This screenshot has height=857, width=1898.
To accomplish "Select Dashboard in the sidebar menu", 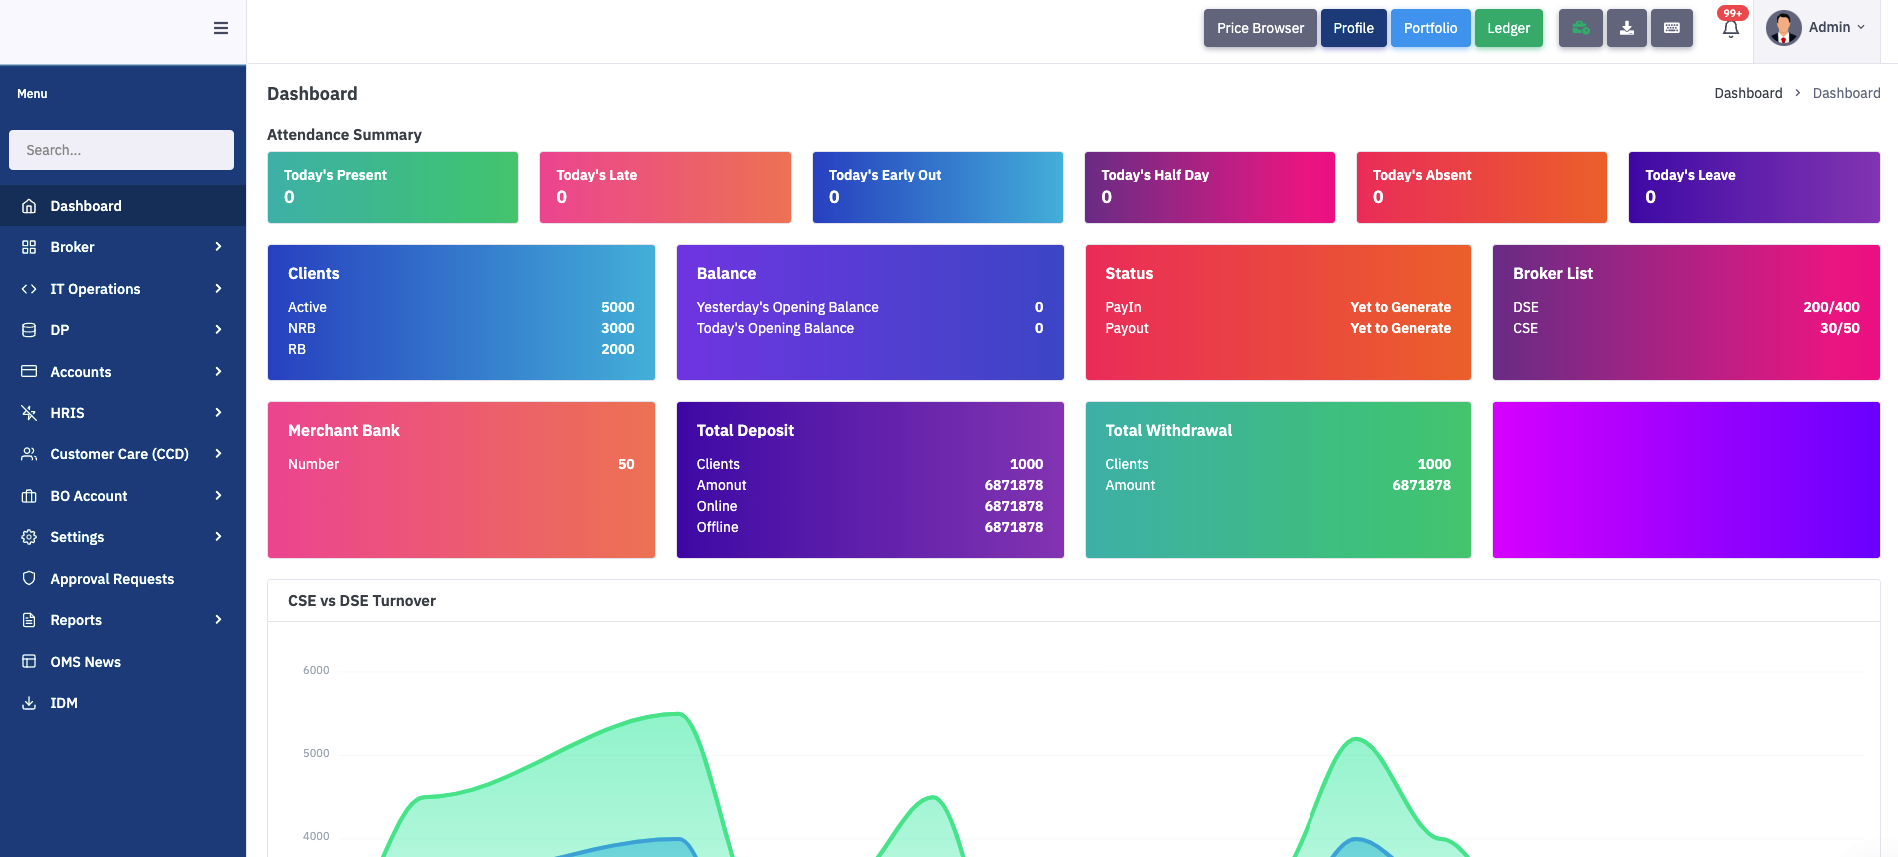I will click(x=86, y=206).
